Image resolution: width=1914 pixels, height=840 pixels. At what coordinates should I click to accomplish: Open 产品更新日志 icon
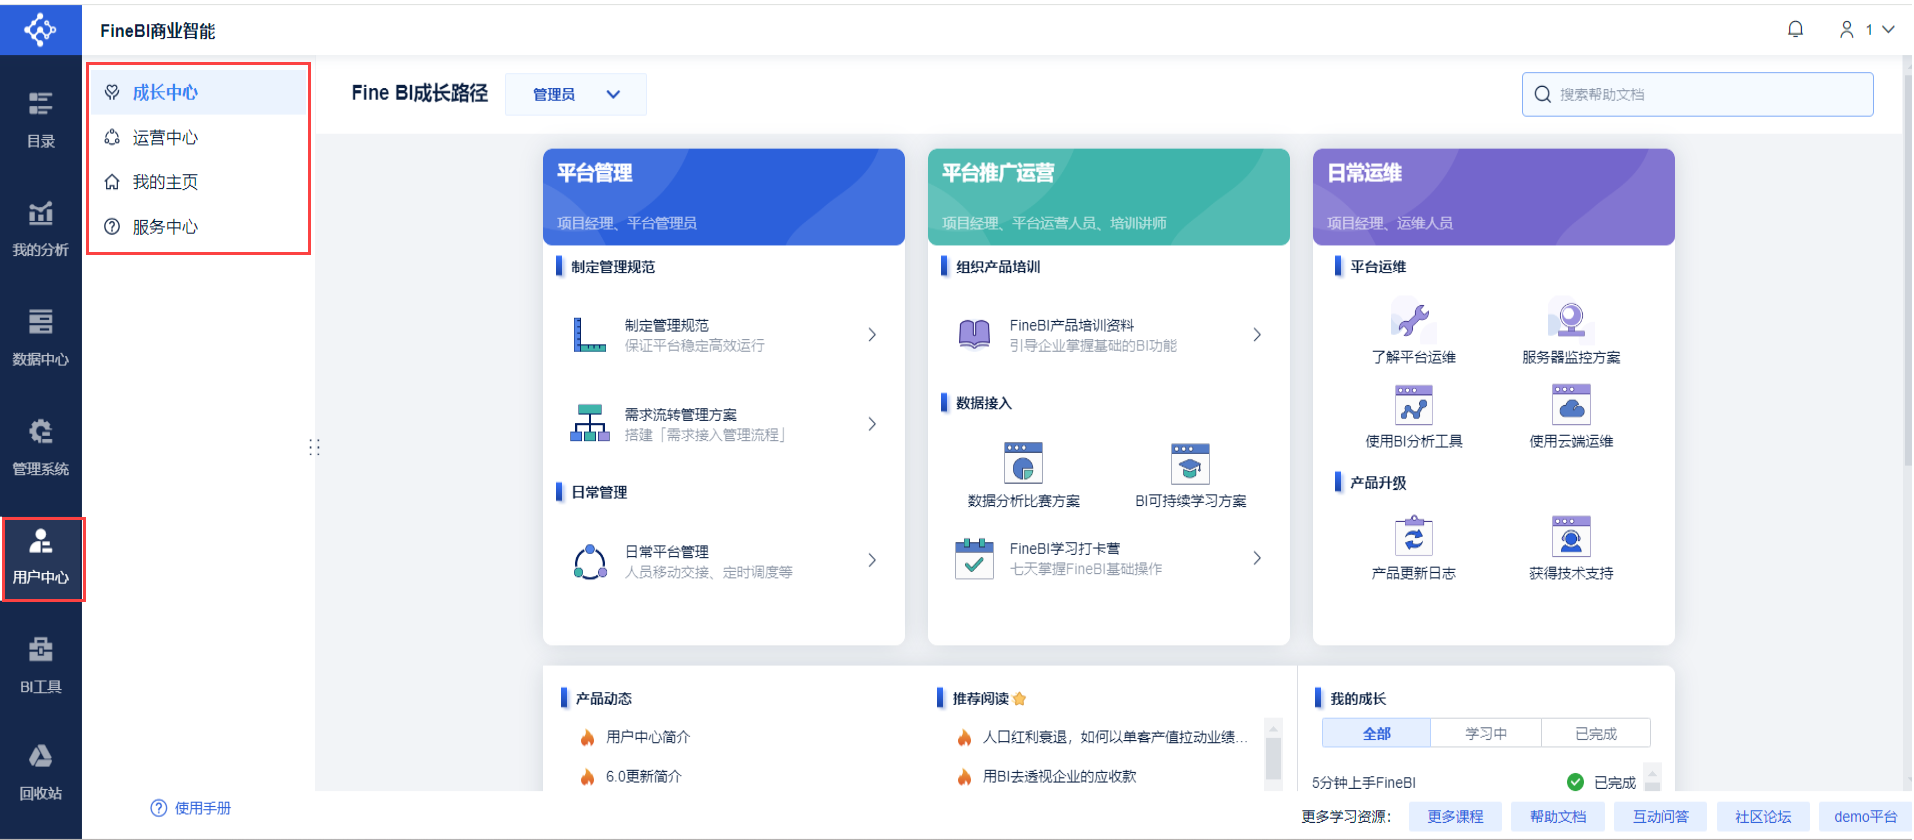pyautogui.click(x=1414, y=536)
